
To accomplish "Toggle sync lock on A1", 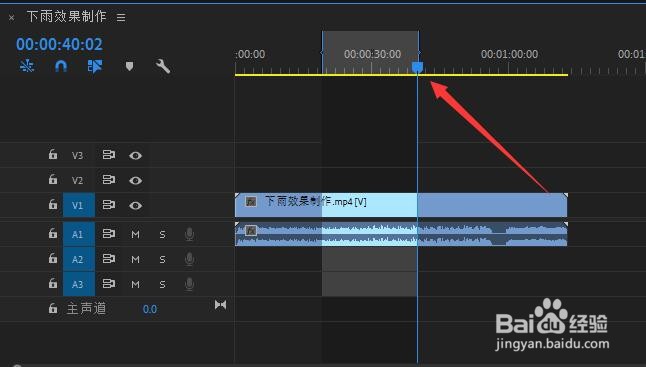I will pos(109,234).
